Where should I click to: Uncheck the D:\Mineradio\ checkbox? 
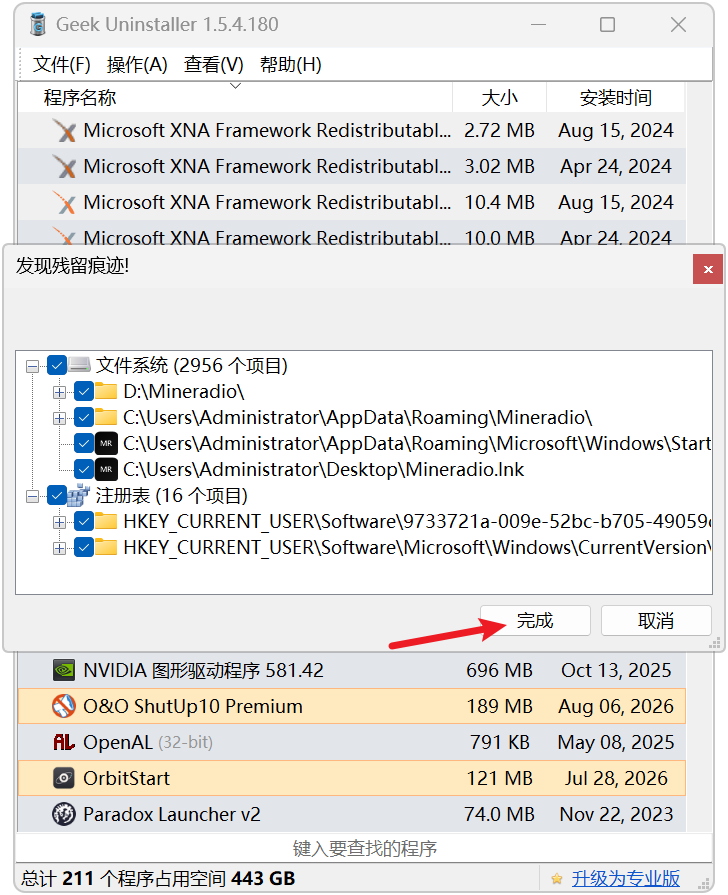coord(84,392)
